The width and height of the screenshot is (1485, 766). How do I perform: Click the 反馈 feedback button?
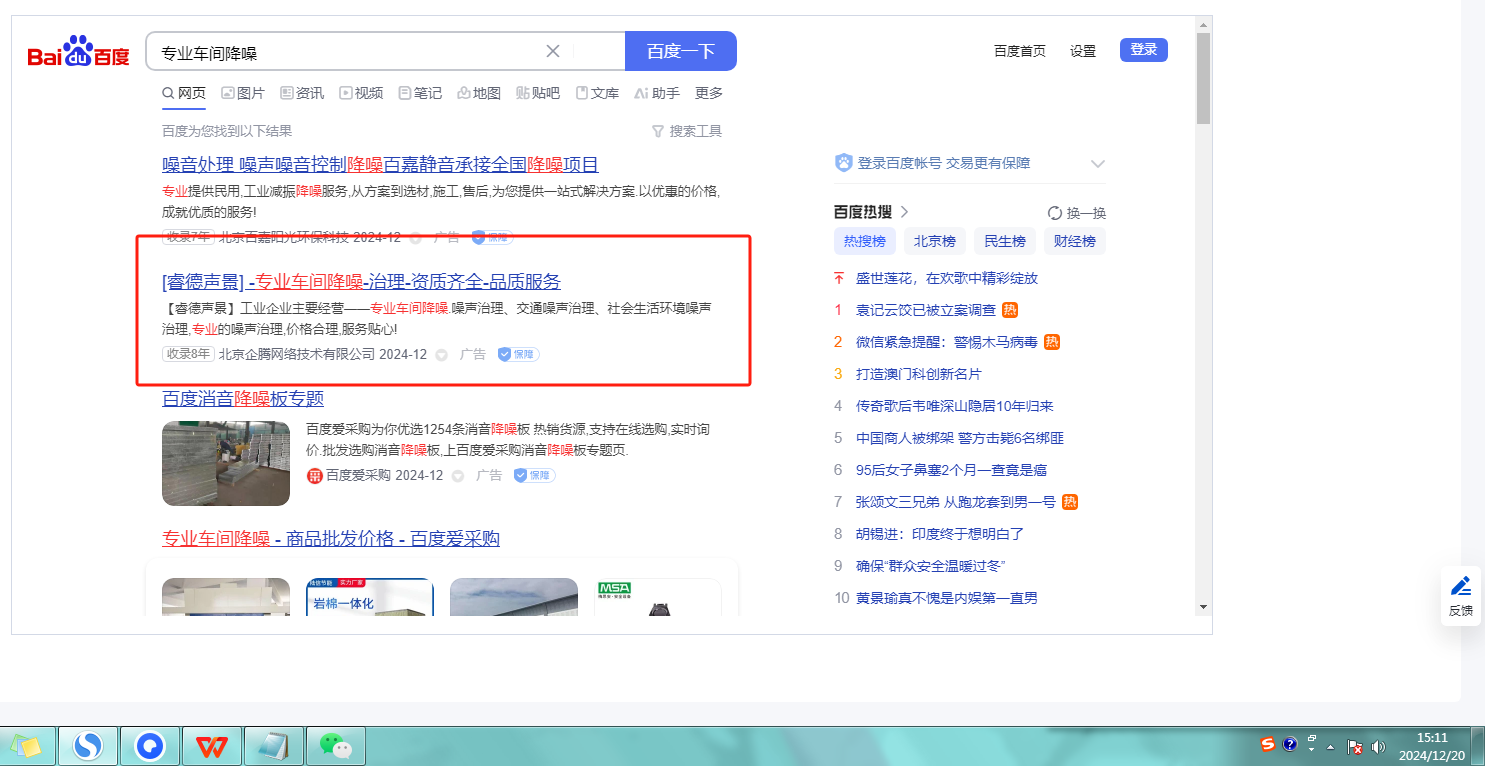click(1461, 595)
